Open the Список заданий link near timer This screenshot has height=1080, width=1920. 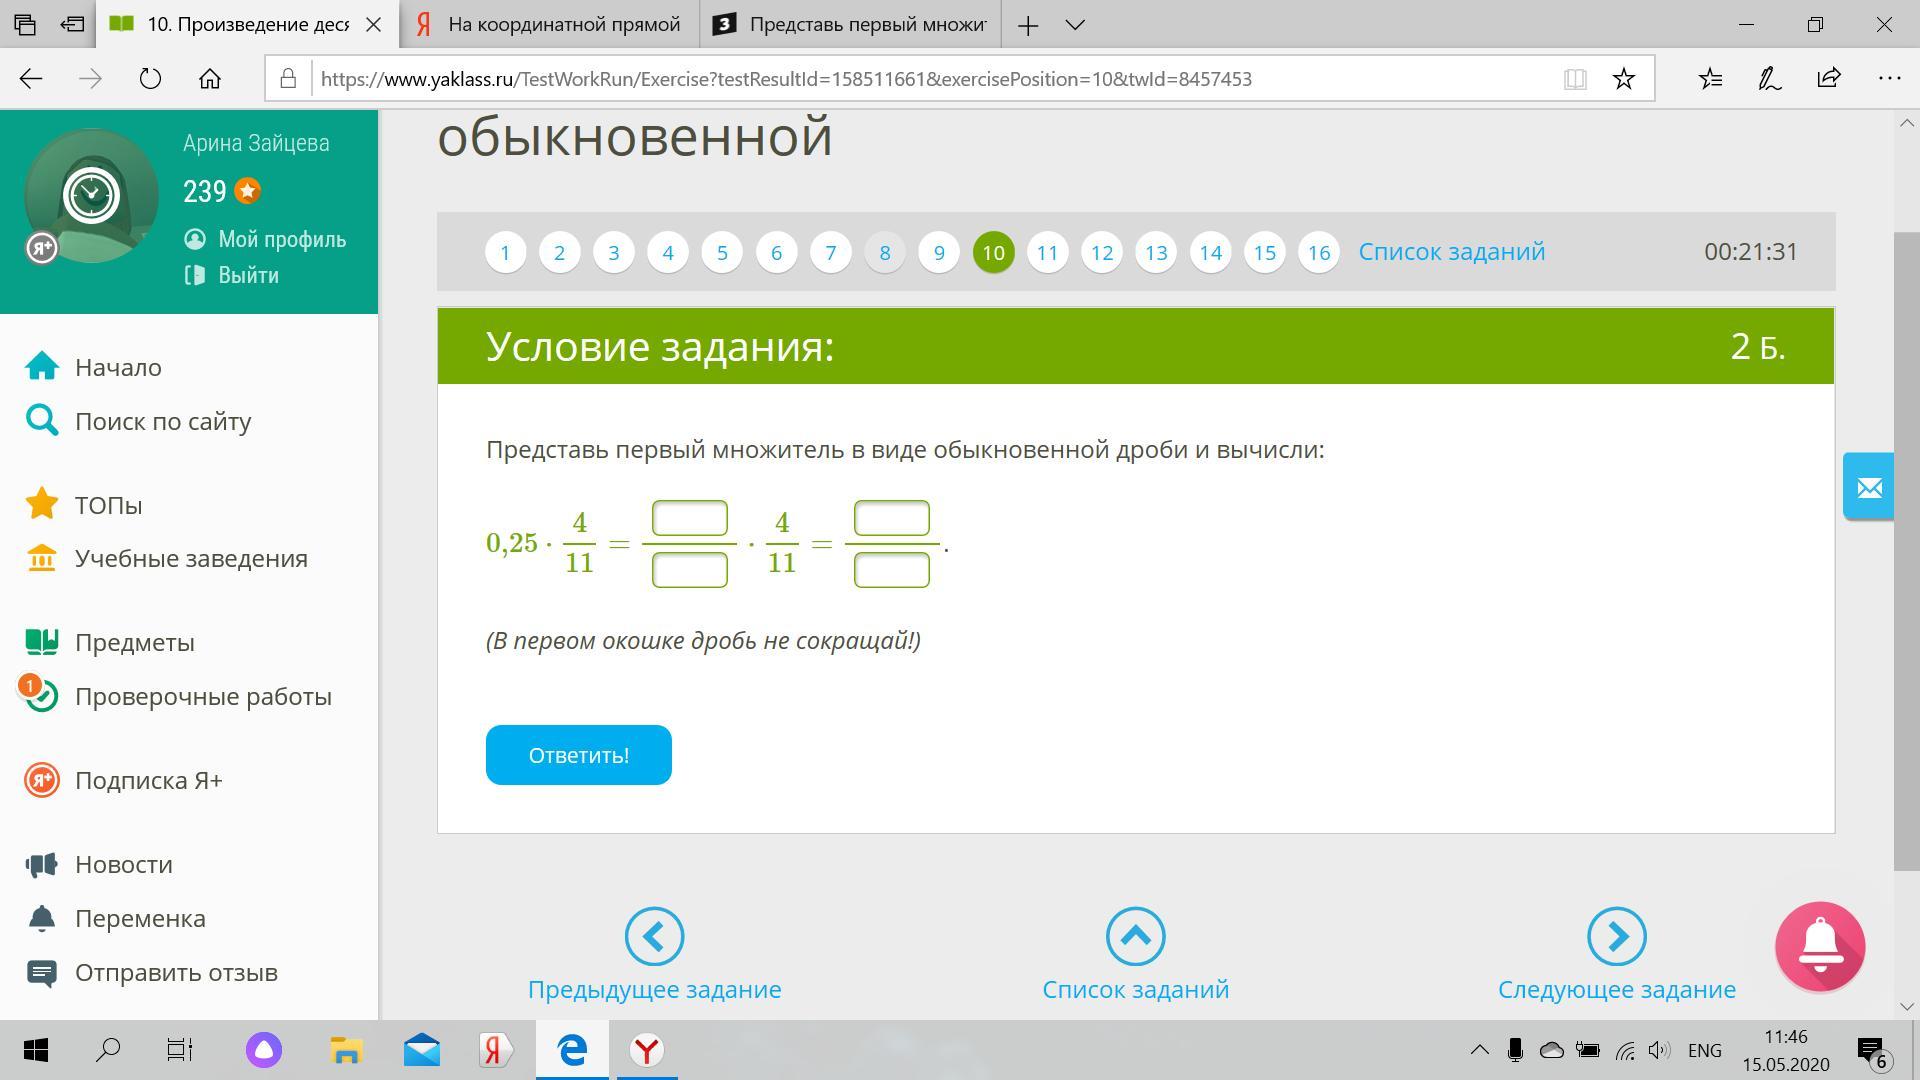(x=1451, y=251)
